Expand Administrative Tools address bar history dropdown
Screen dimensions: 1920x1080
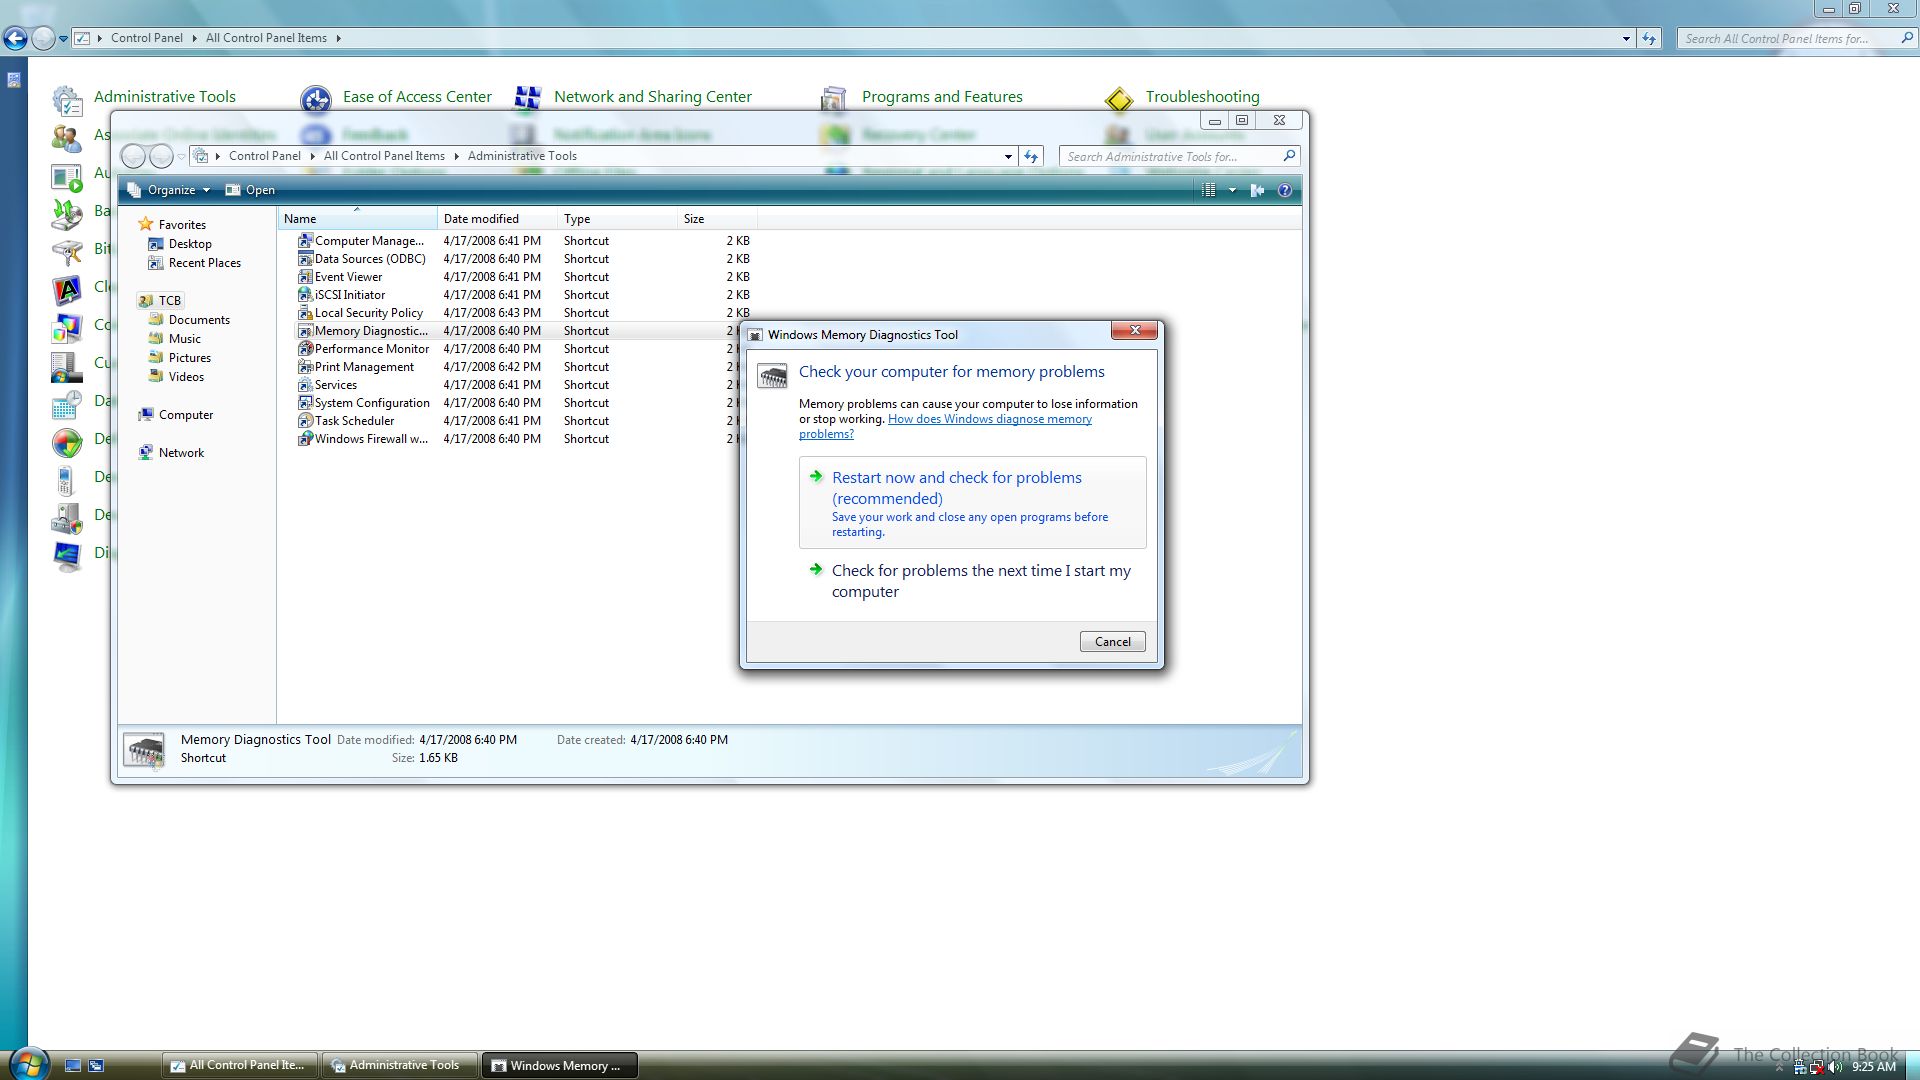1008,156
